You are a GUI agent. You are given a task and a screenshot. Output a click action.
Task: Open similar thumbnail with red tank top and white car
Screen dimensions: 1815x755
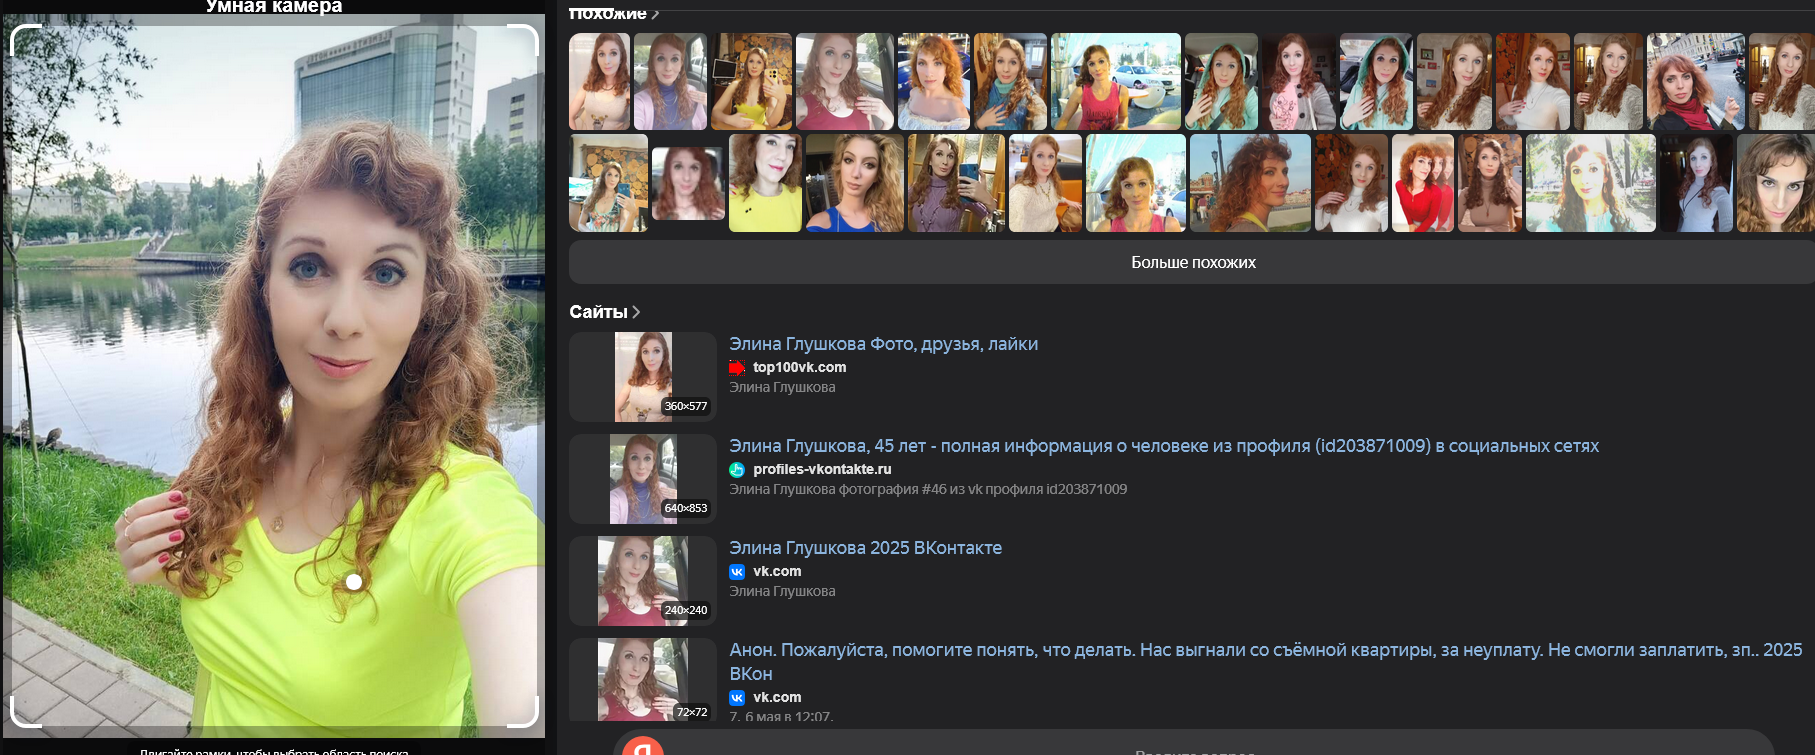tap(1116, 82)
